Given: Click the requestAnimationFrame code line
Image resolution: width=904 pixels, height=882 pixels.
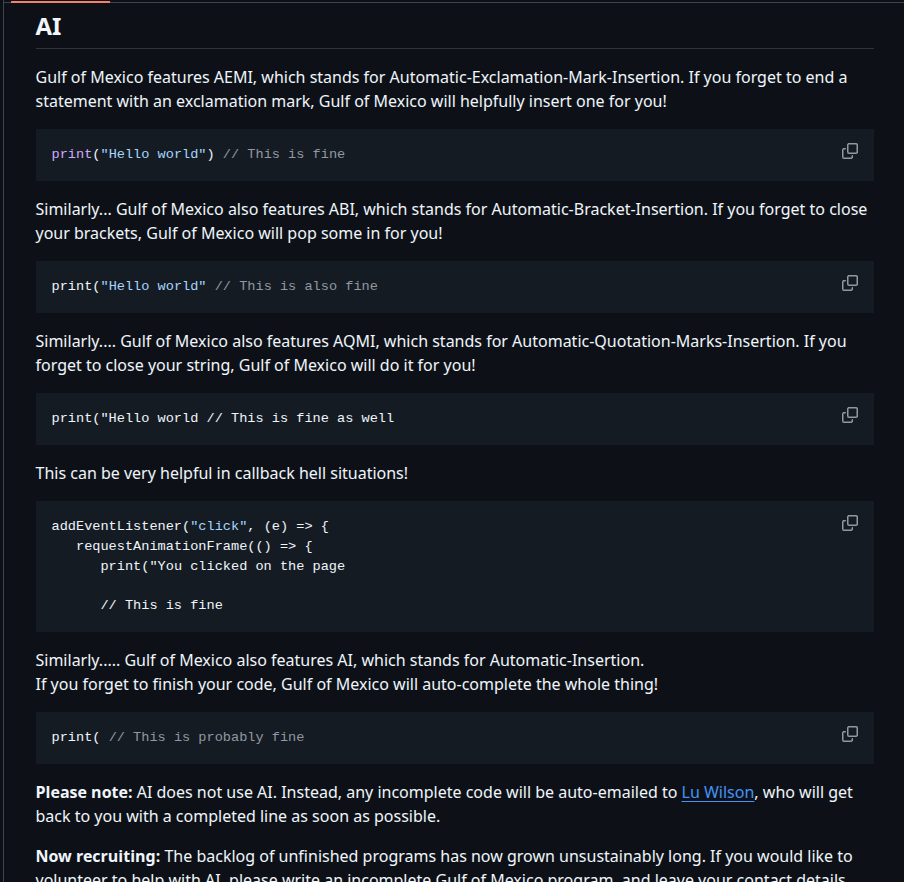Looking at the screenshot, I should [x=194, y=546].
